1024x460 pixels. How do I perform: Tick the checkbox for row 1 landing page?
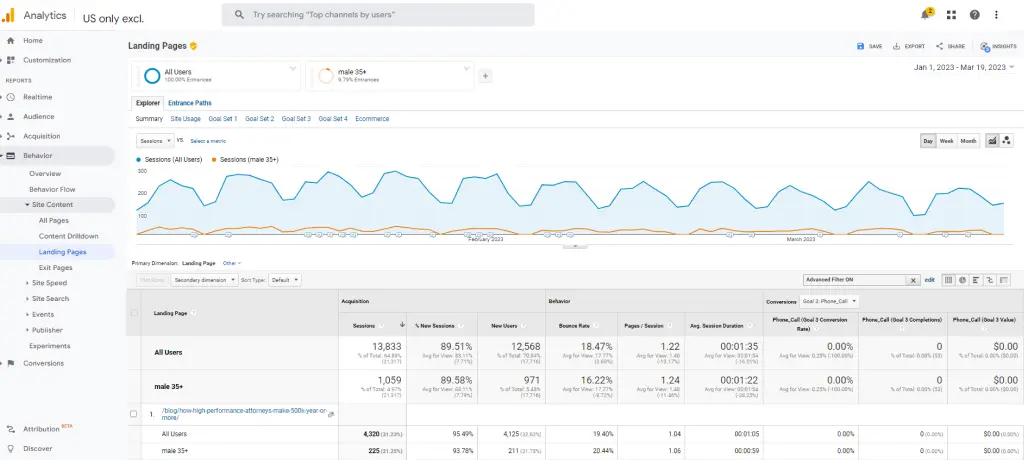[x=135, y=413]
